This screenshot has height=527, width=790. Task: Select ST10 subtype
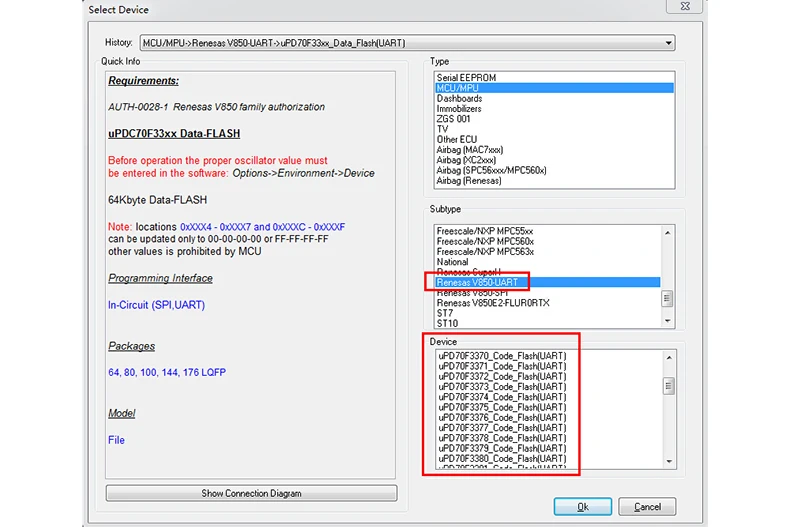click(548, 323)
